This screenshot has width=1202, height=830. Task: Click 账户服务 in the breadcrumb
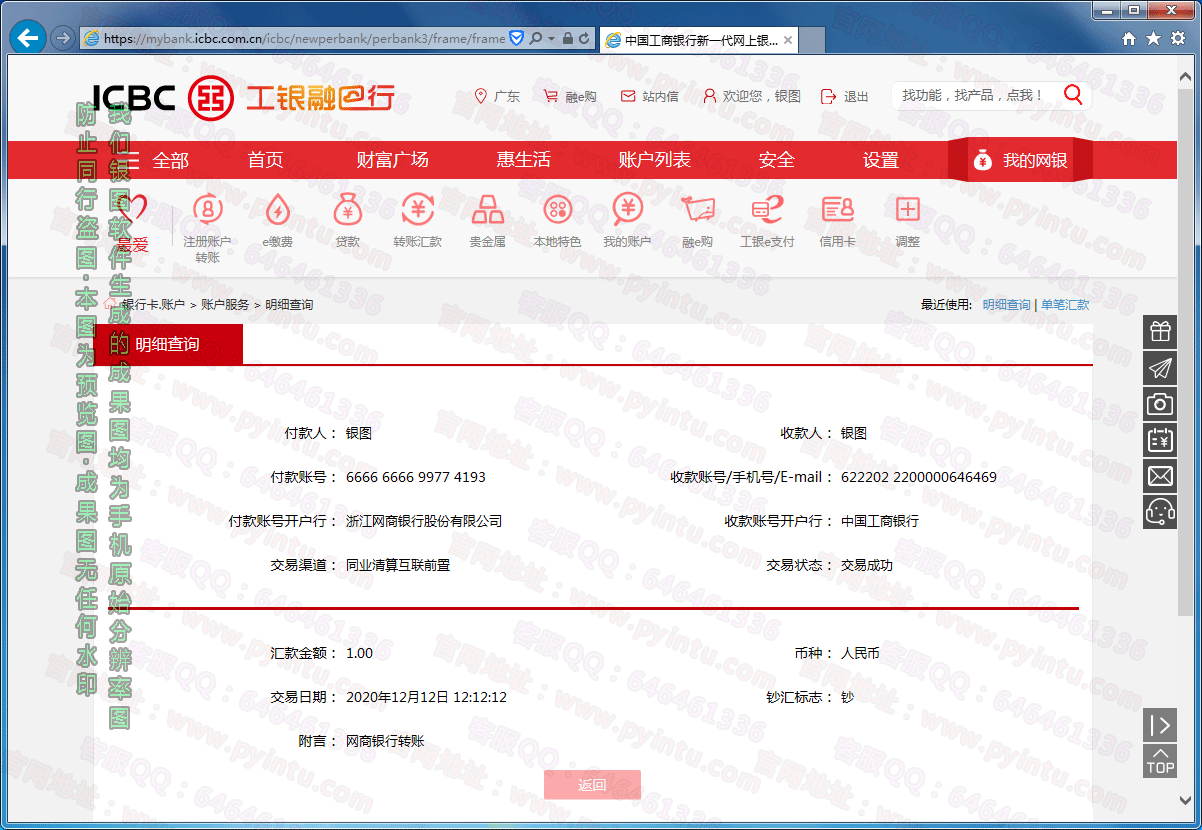click(225, 305)
